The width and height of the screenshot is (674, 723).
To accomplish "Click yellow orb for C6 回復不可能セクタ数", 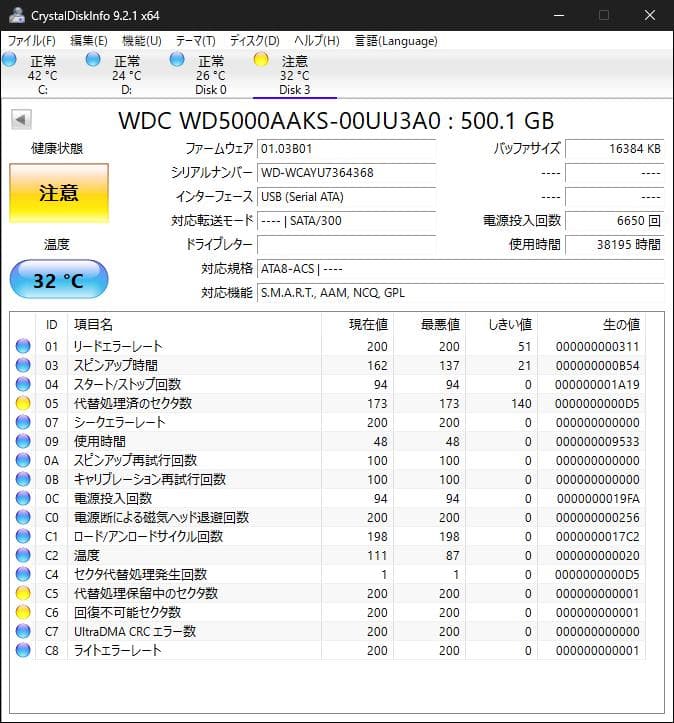I will (23, 612).
